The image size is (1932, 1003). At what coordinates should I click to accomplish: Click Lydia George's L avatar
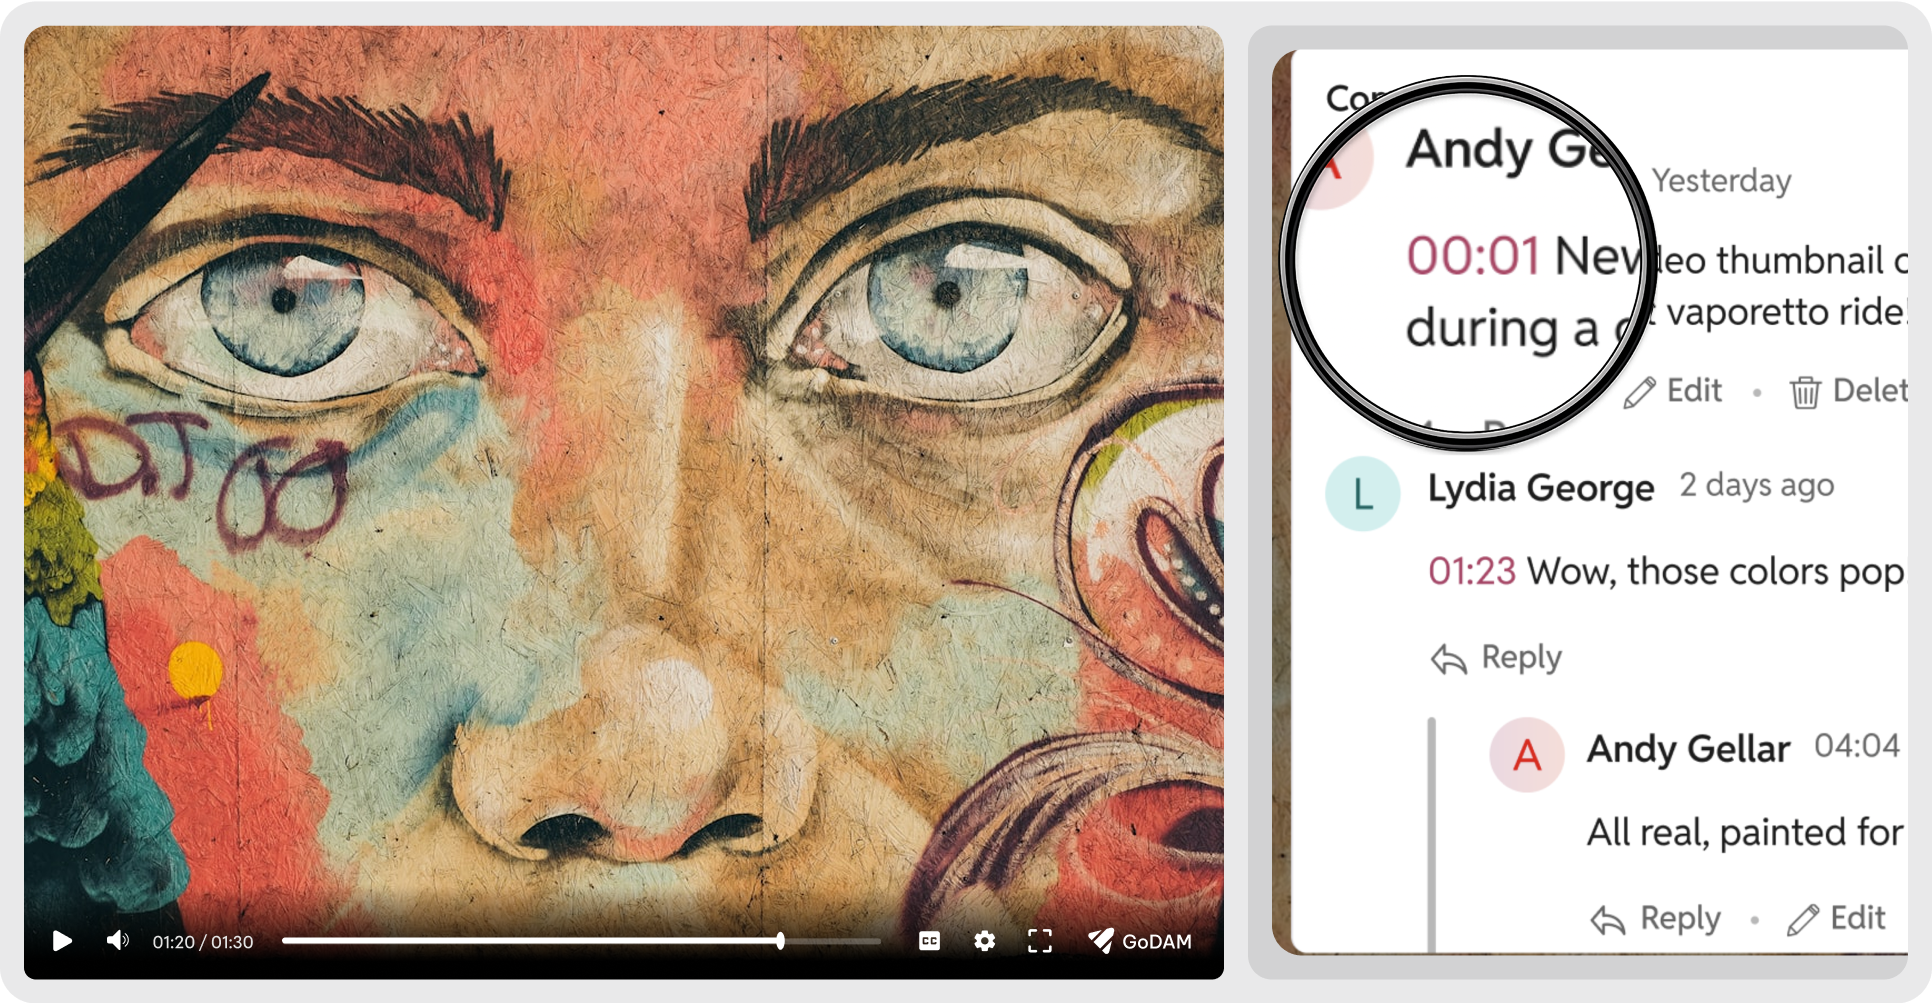click(x=1362, y=493)
